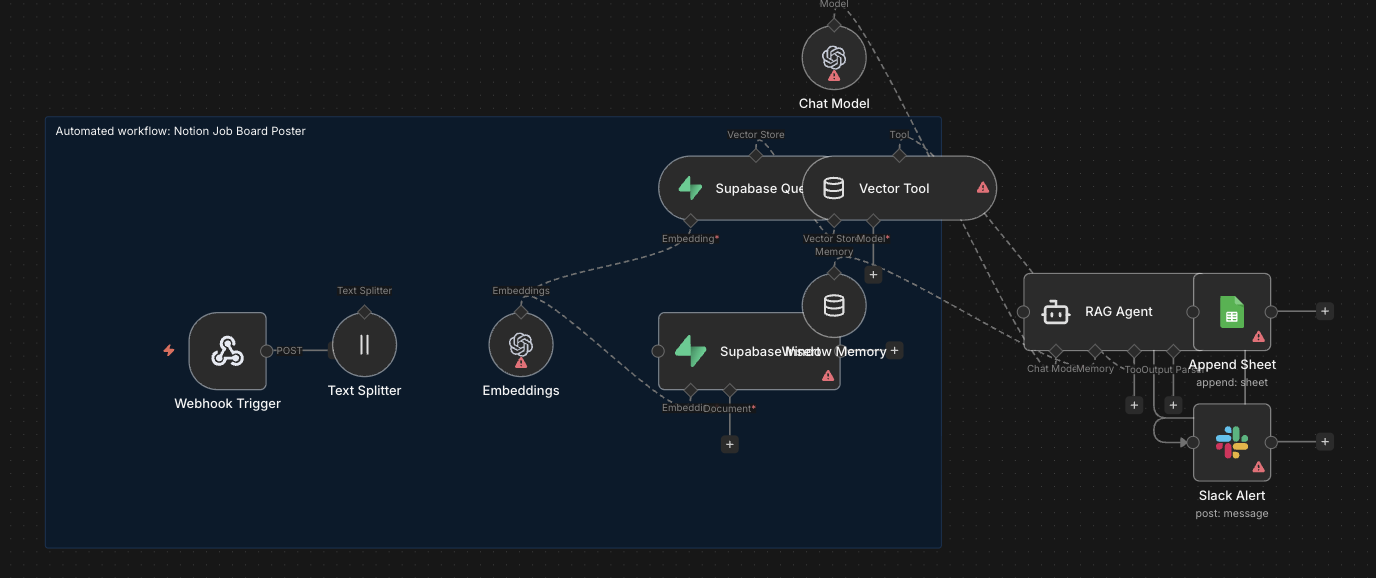Screen dimensions: 1376x578
Task: Click the Supabase Insert node lightning icon
Action: [x=690, y=351]
